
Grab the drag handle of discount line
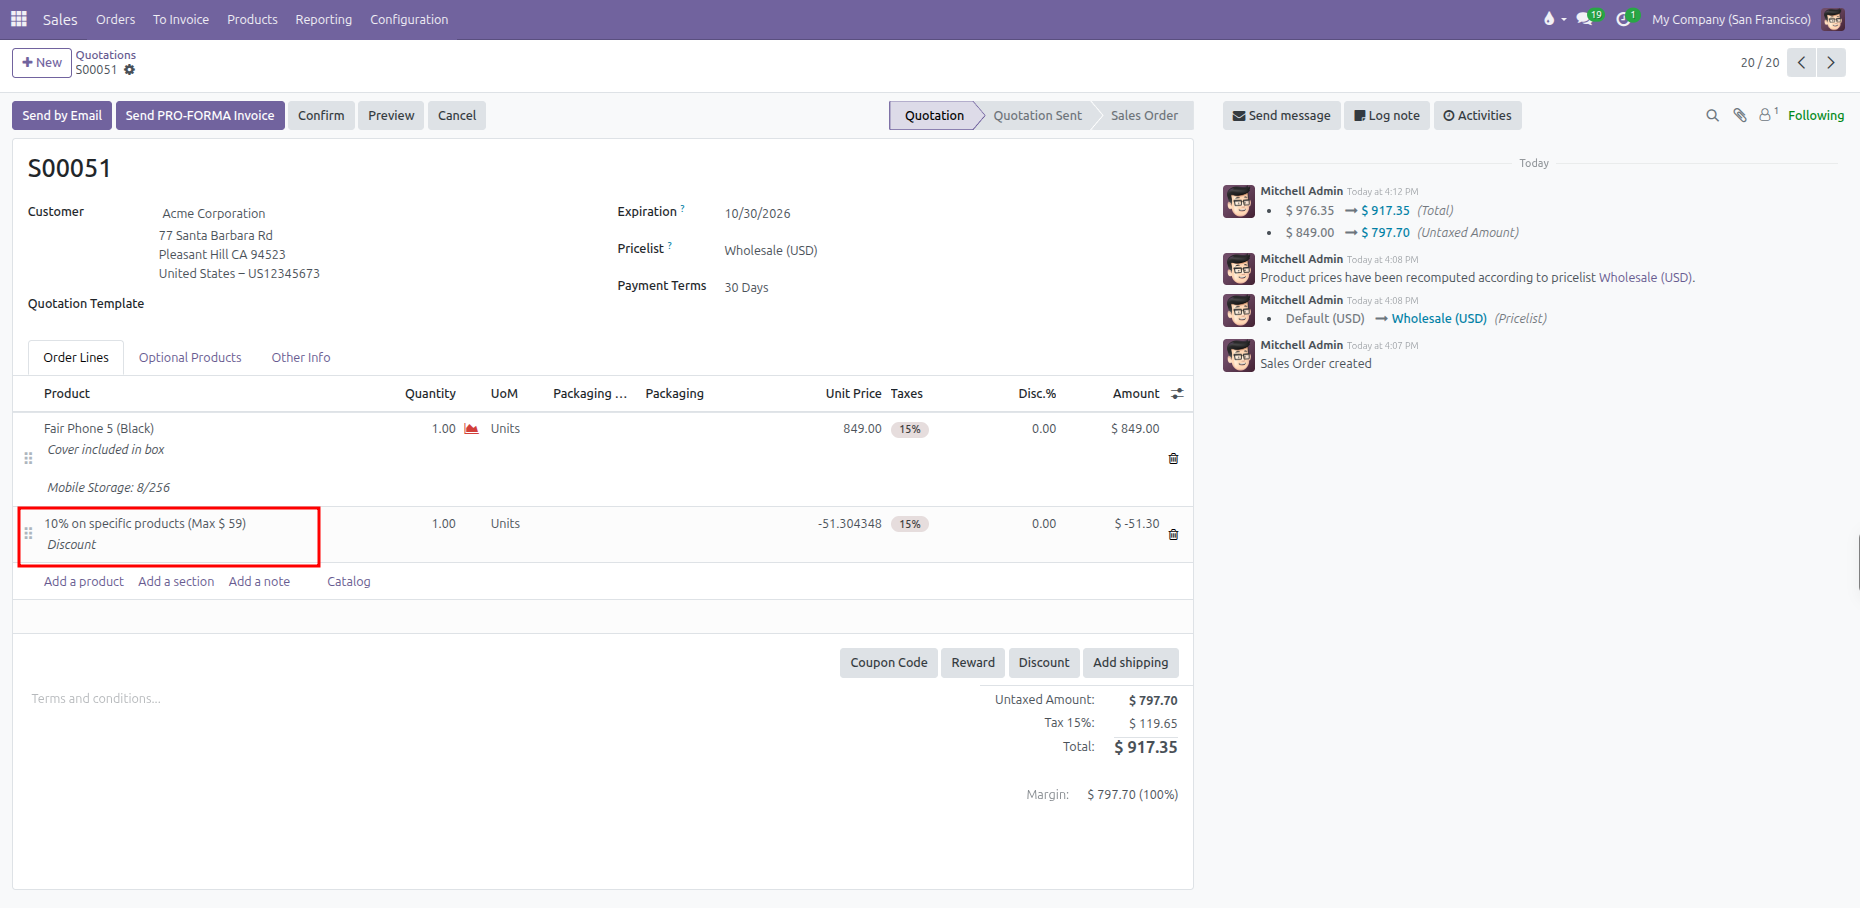point(28,534)
